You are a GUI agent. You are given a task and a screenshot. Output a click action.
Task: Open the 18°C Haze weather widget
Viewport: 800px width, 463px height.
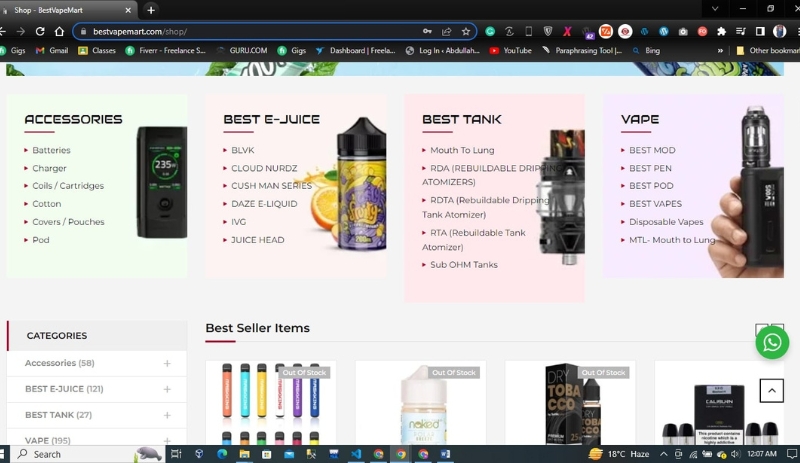pyautogui.click(x=619, y=454)
